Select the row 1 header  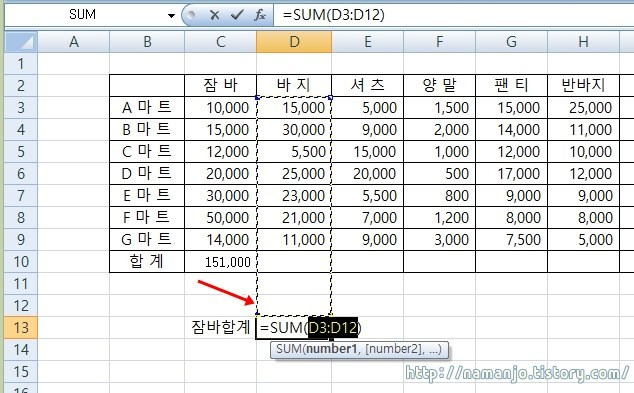coord(21,64)
